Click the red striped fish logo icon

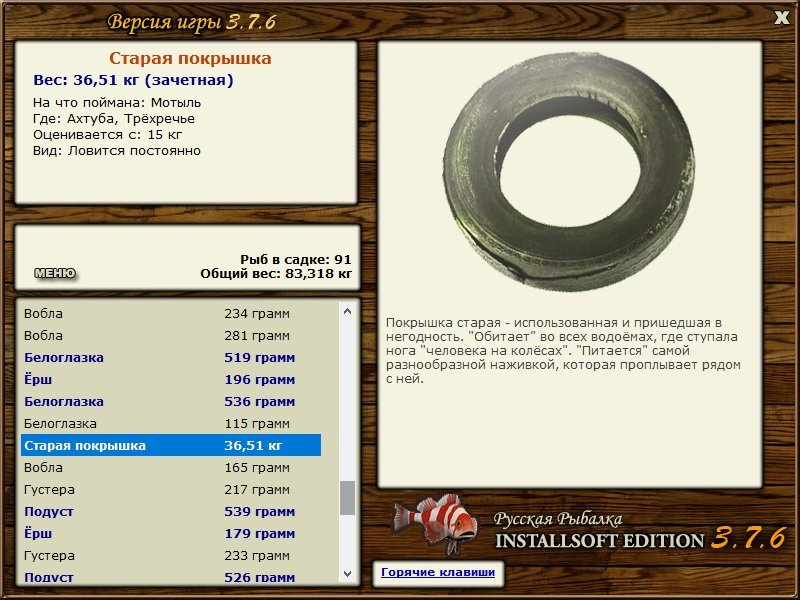coord(436,524)
